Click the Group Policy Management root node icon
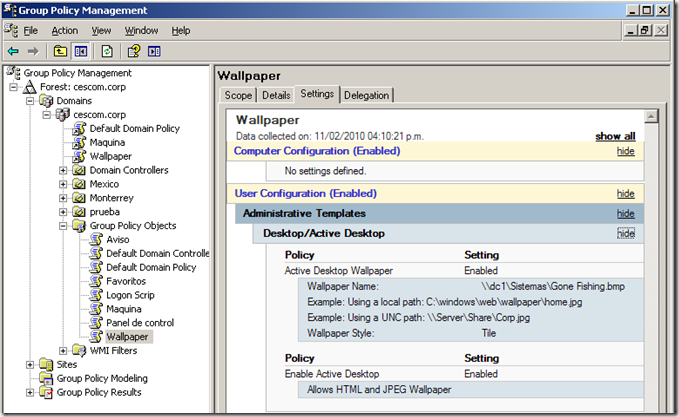Screen dimensions: 679x417 point(13,72)
